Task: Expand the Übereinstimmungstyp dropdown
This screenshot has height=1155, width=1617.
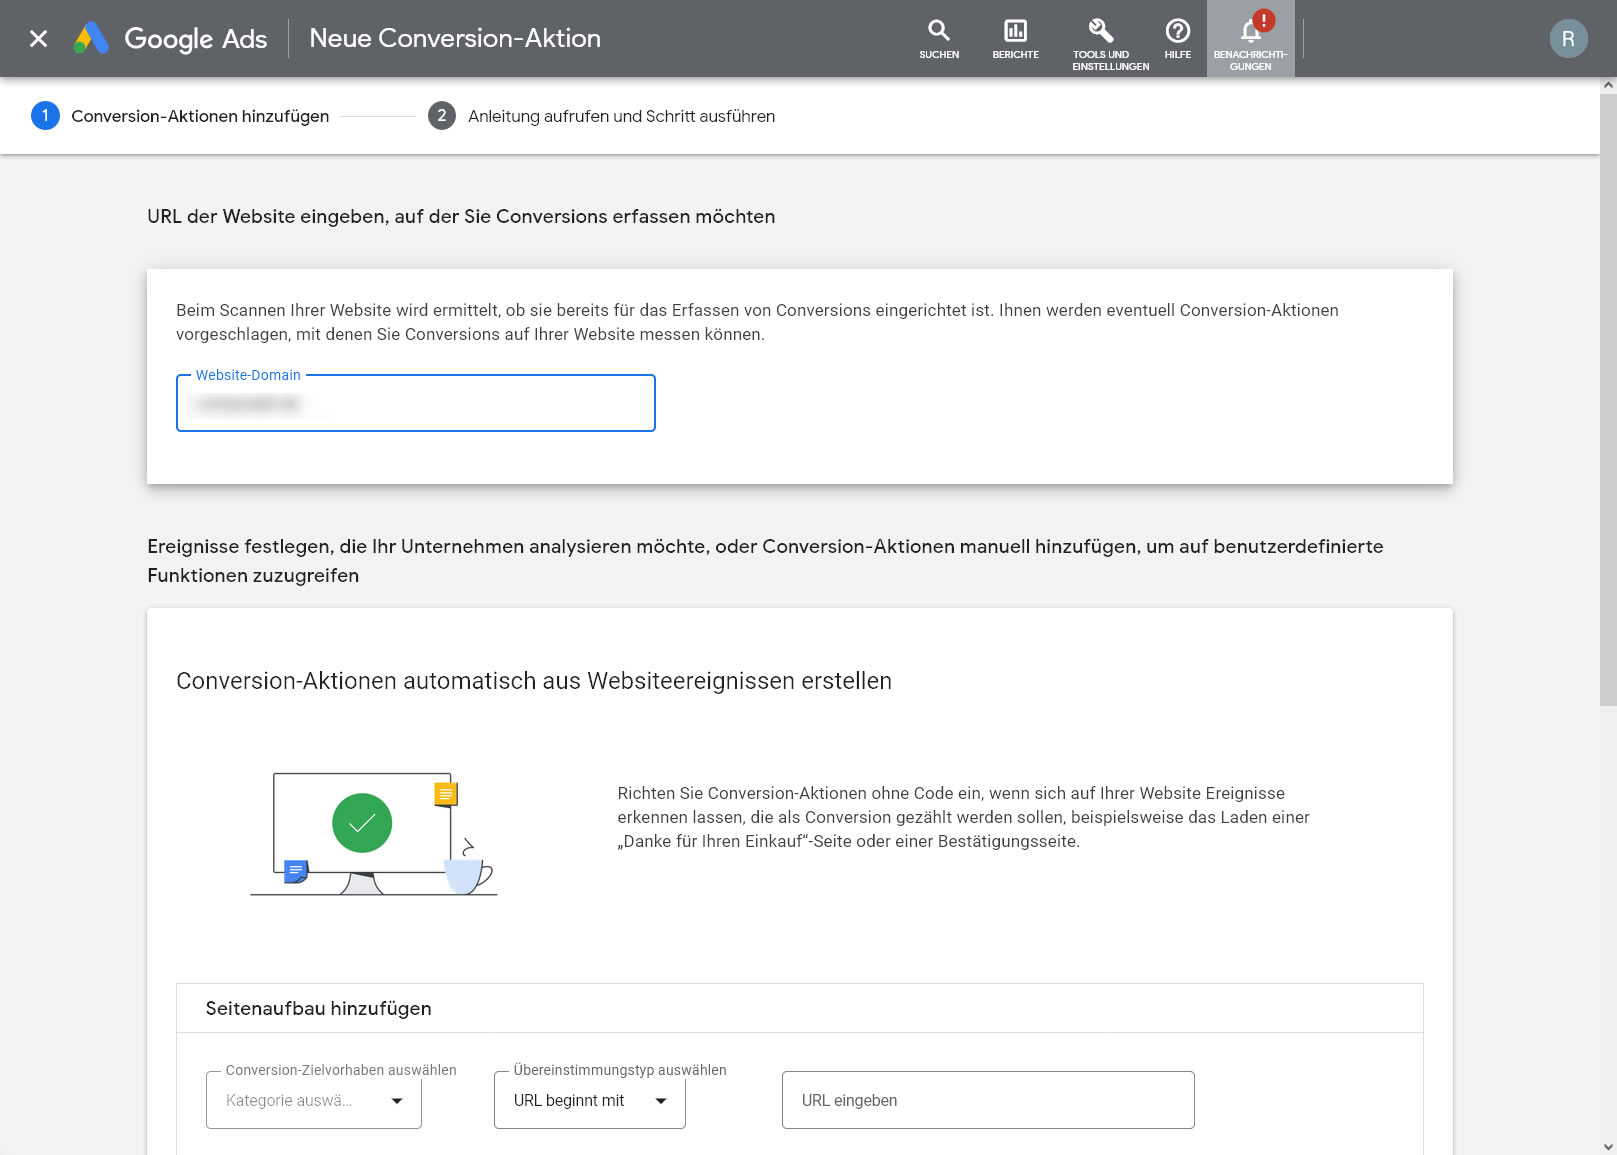Action: pyautogui.click(x=589, y=1100)
